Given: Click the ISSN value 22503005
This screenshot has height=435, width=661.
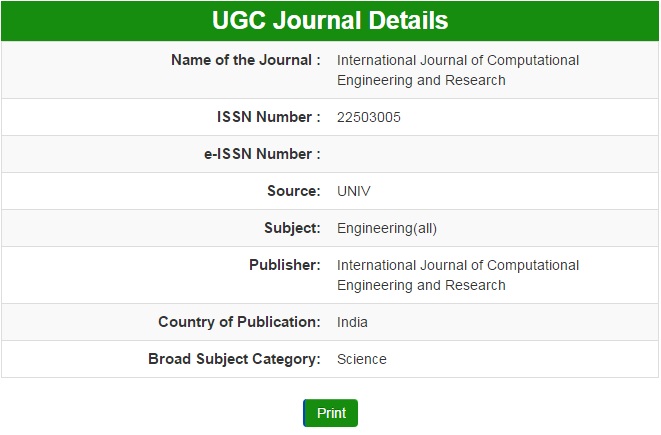Looking at the screenshot, I should 369,117.
